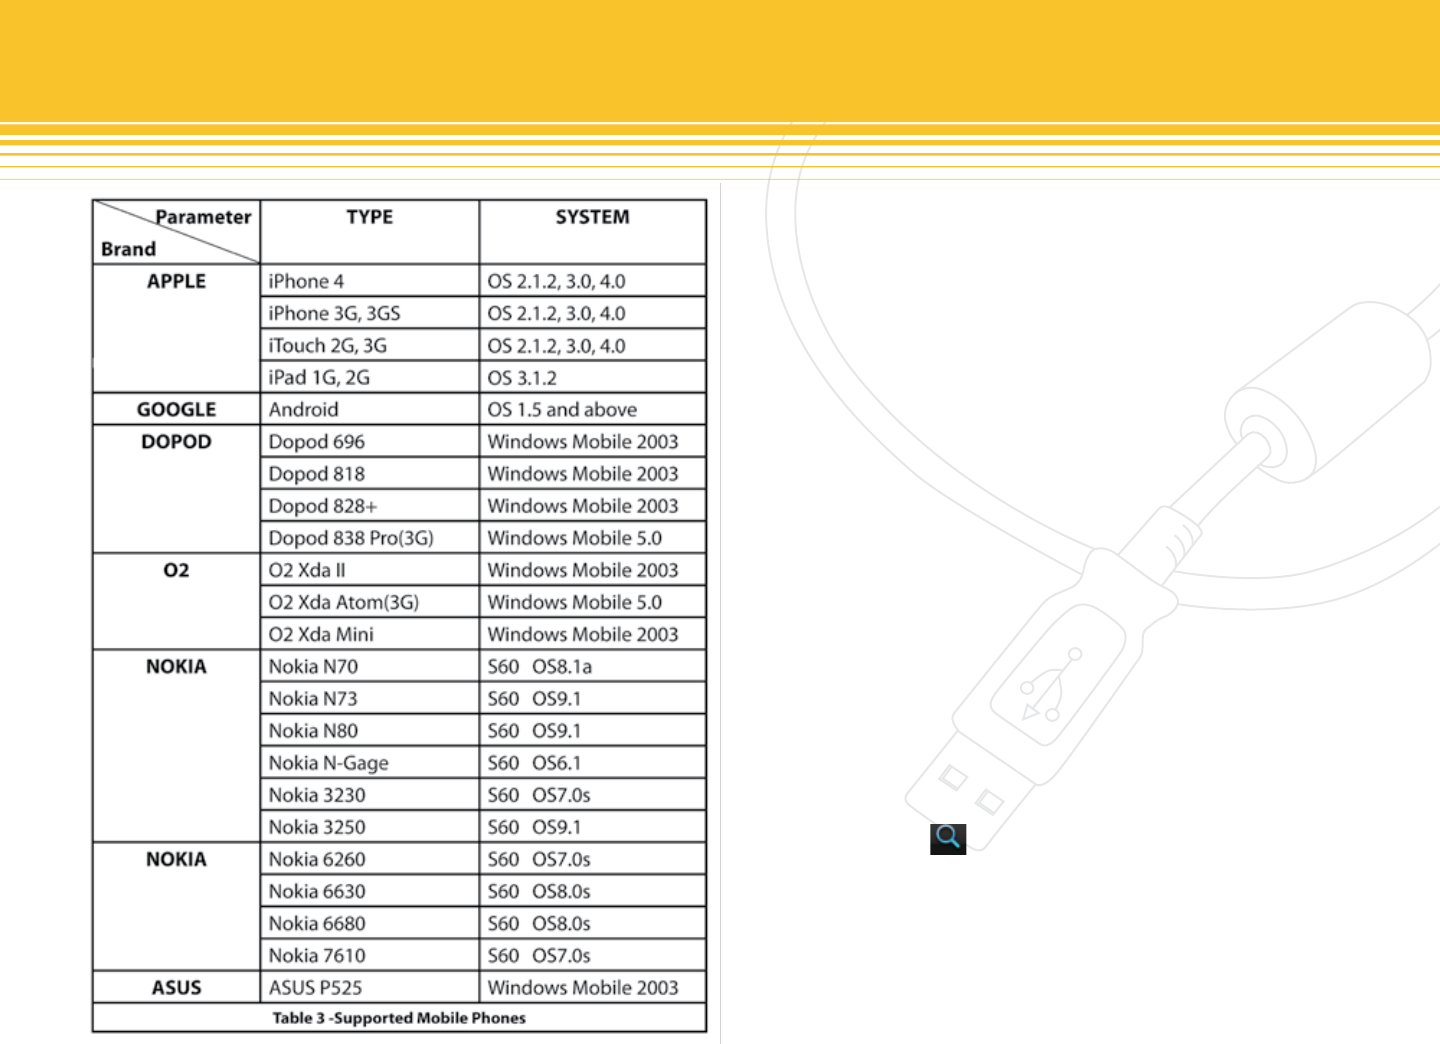
Task: Select the "APPLE" brand cell
Action: coord(177,329)
